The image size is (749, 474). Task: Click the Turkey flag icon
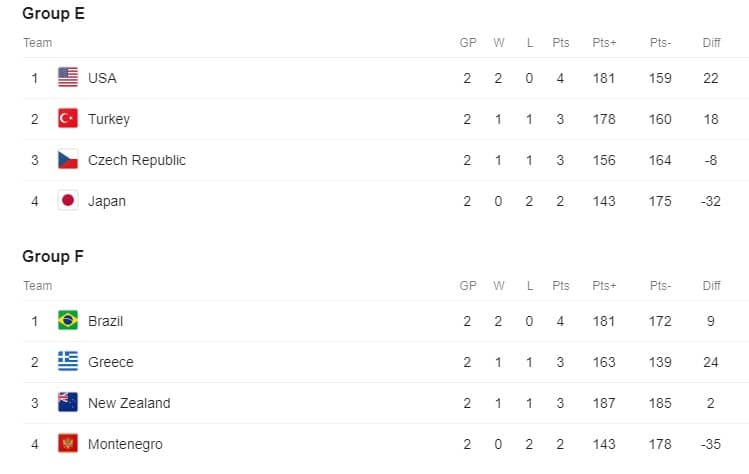tap(68, 118)
